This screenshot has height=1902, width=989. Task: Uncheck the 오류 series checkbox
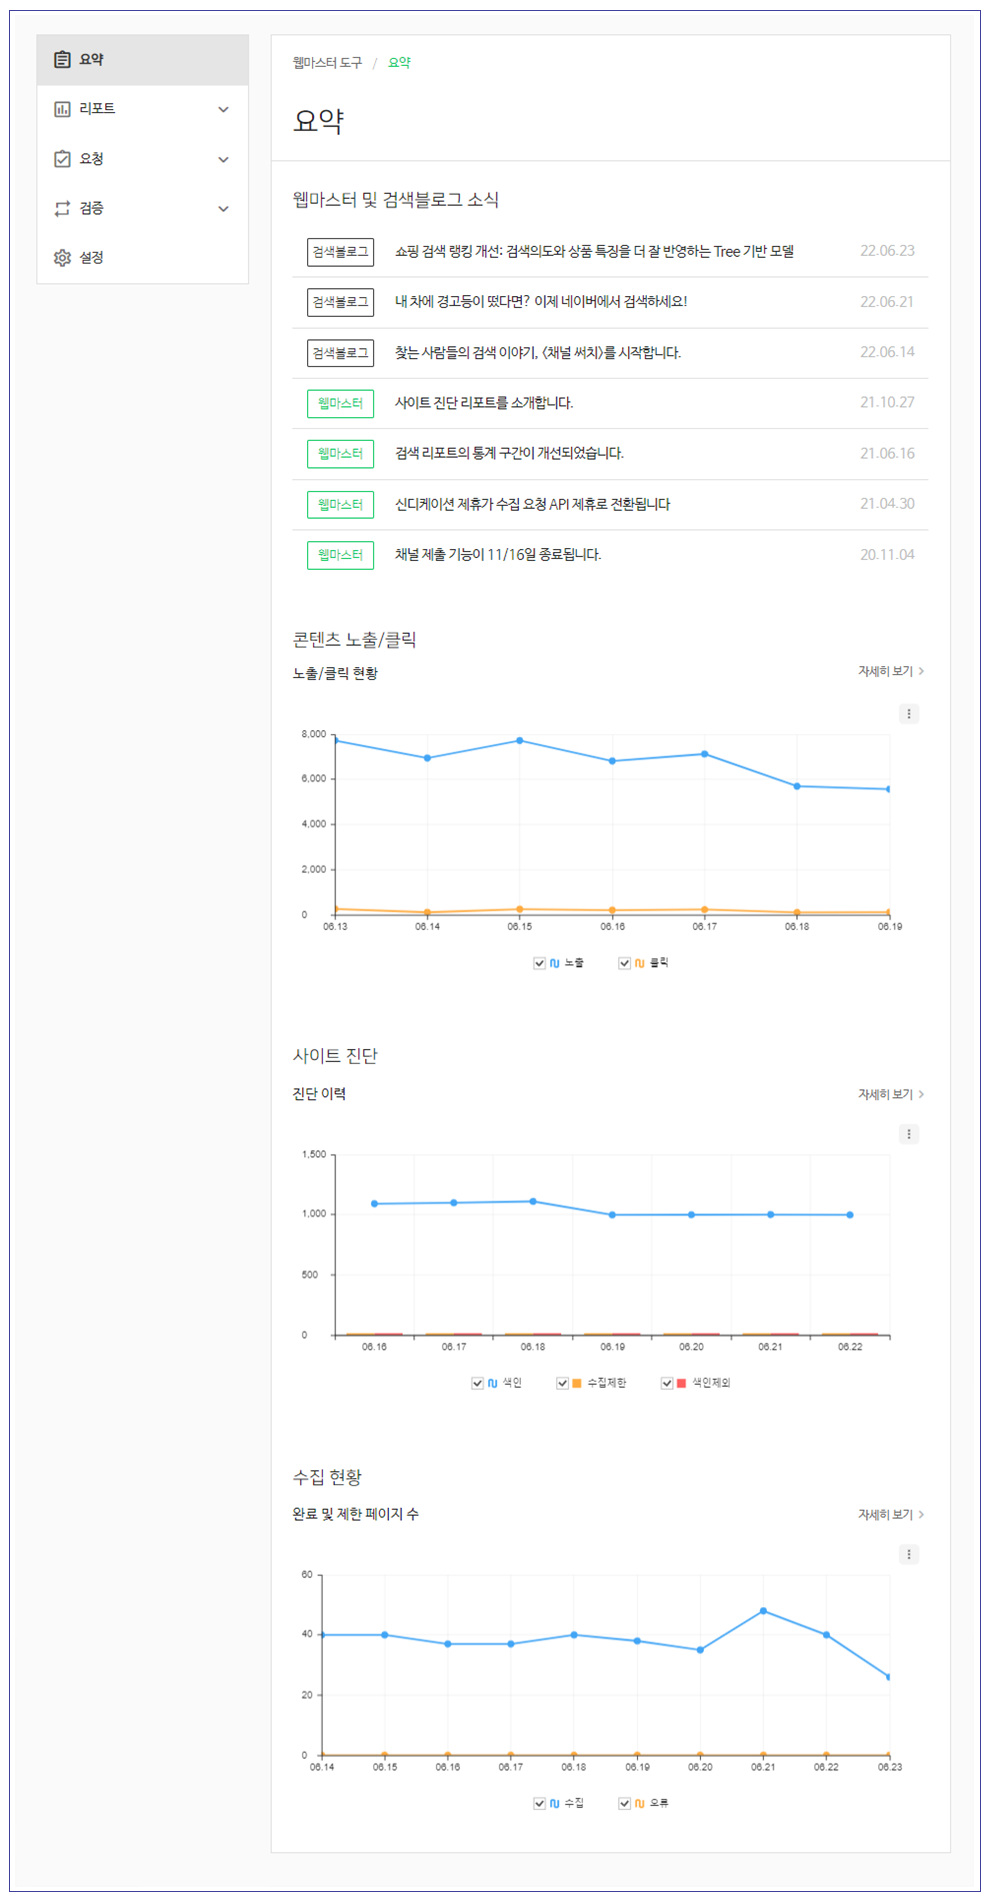click(x=625, y=1803)
